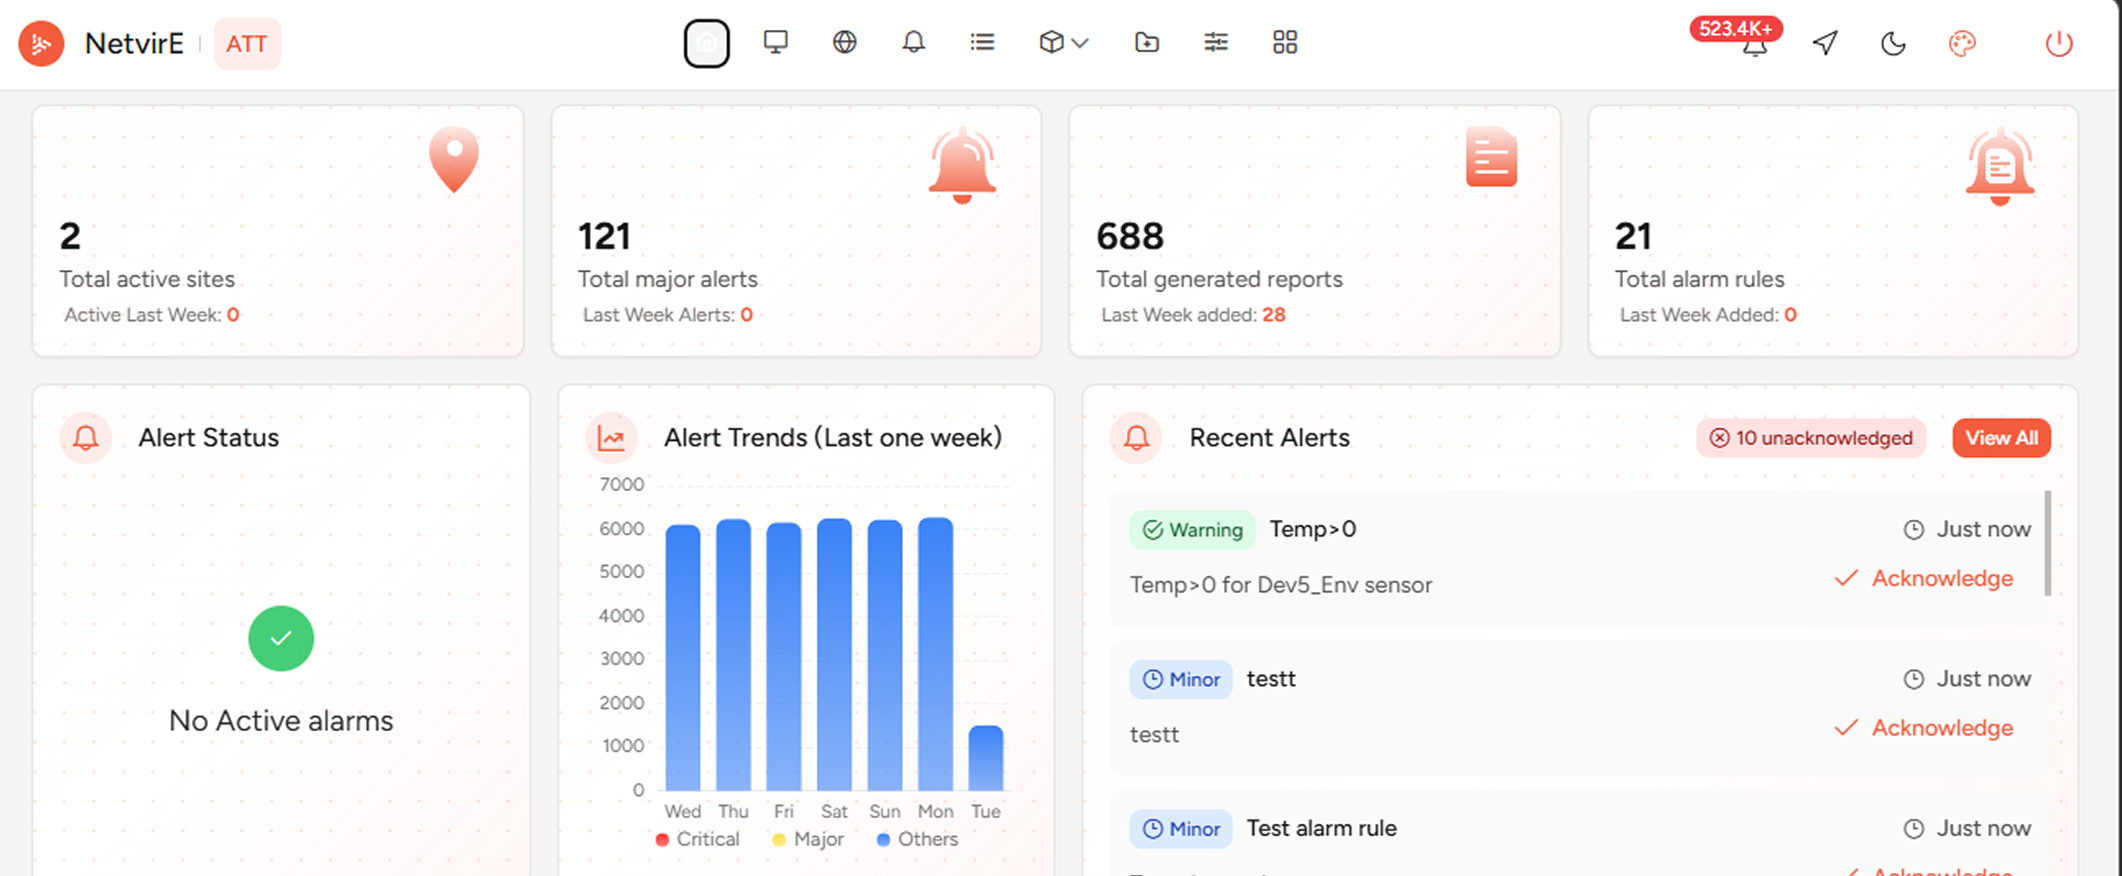The image size is (2122, 876).
Task: Click the 'Temp>0 for Dev5_Env sensor' text
Action: [1281, 585]
